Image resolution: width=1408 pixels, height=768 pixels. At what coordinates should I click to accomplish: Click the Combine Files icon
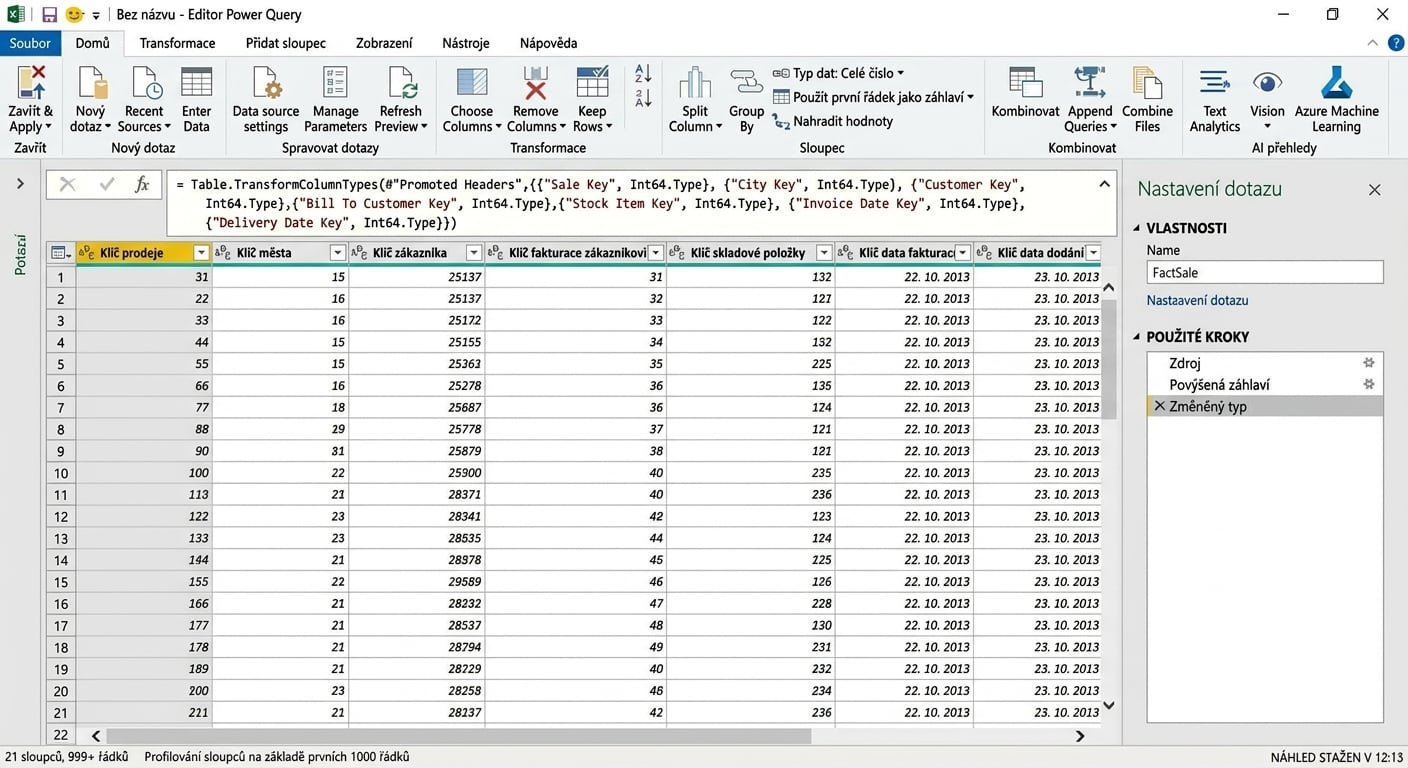pos(1147,84)
